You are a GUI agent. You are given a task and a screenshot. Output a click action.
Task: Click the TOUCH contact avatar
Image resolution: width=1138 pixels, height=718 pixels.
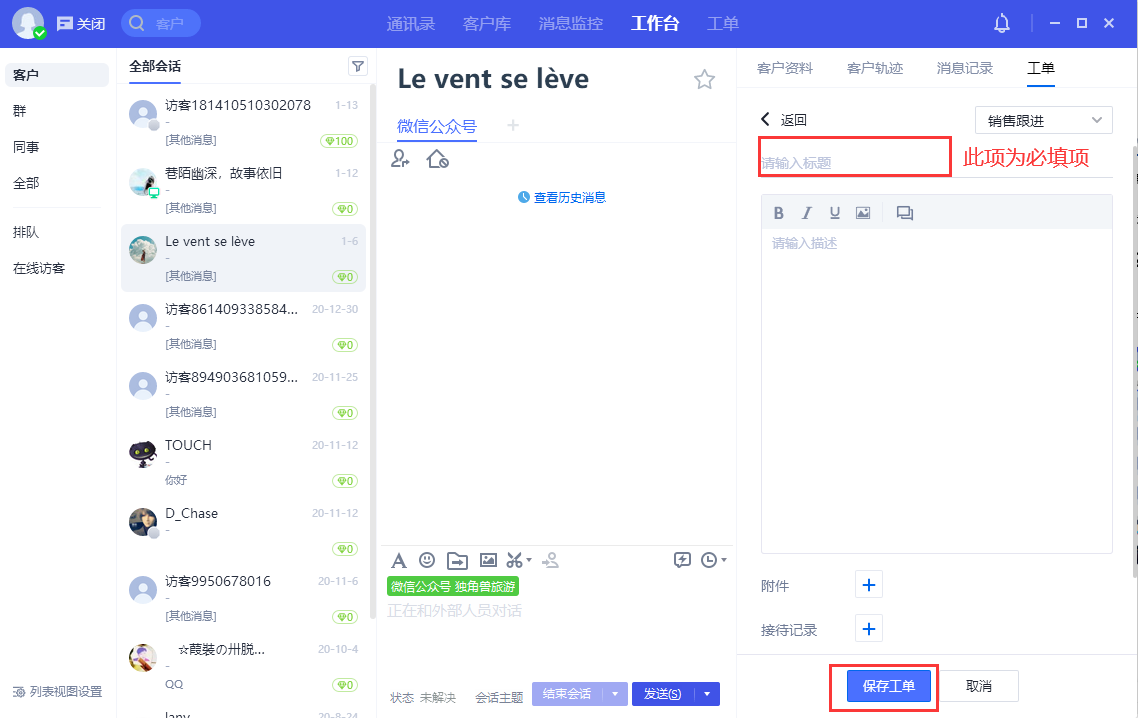pyautogui.click(x=143, y=454)
